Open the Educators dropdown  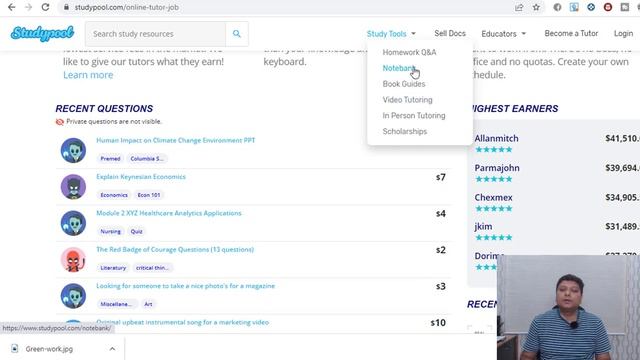504,33
